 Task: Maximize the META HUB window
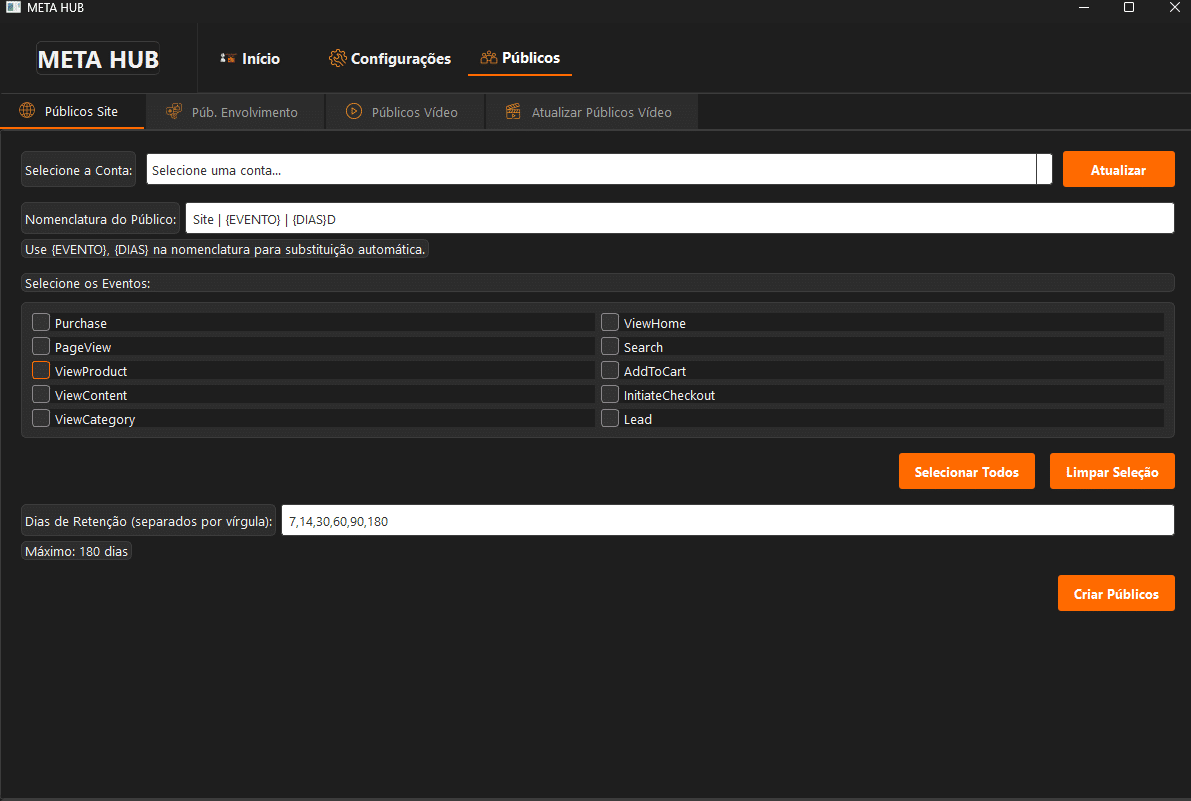pos(1129,8)
